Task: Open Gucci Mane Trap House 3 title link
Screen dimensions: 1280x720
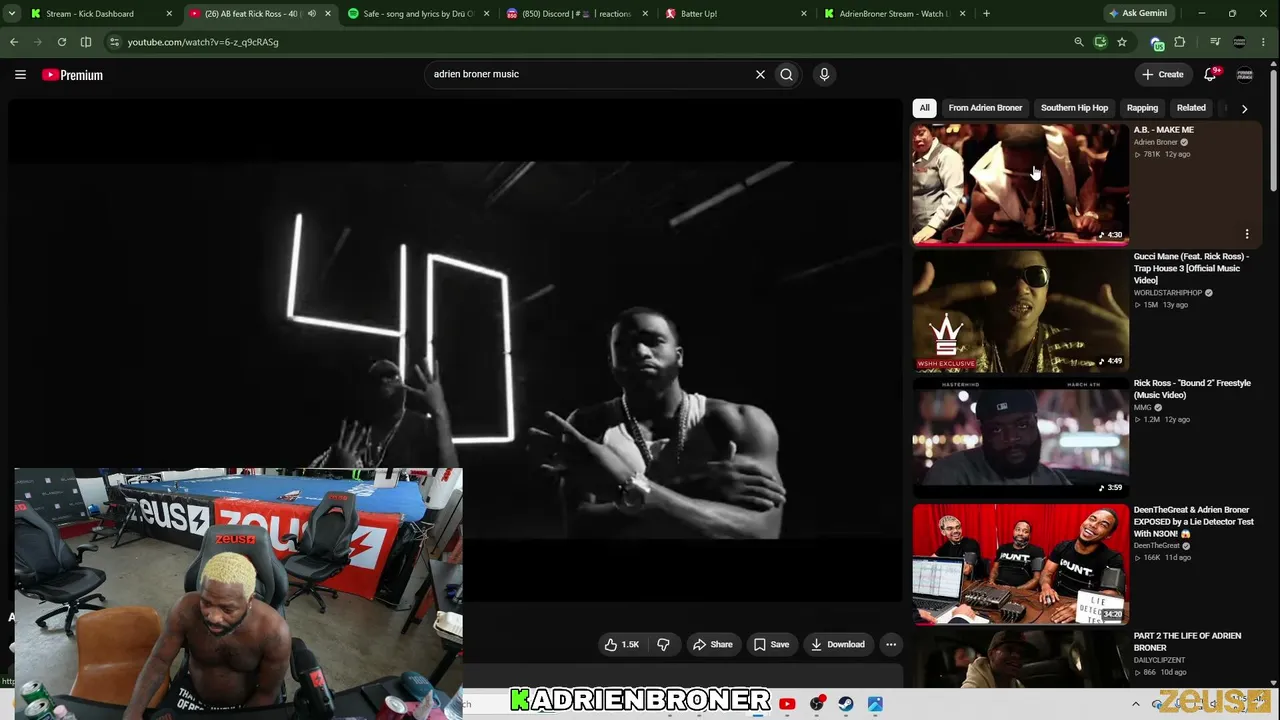Action: 1191,268
